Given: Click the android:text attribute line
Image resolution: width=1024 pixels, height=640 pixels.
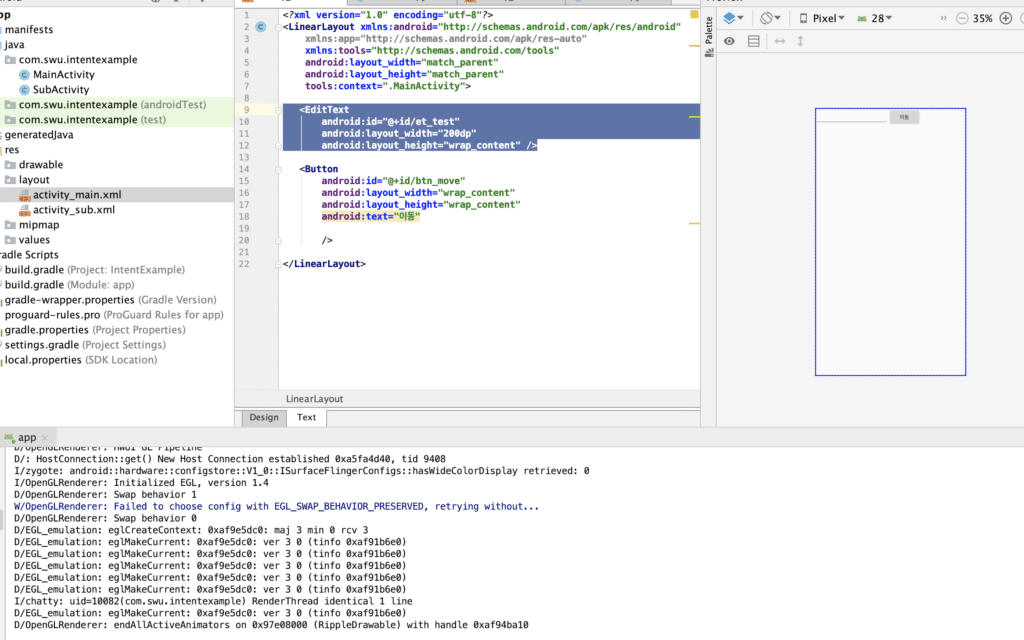Looking at the screenshot, I should pyautogui.click(x=370, y=217).
